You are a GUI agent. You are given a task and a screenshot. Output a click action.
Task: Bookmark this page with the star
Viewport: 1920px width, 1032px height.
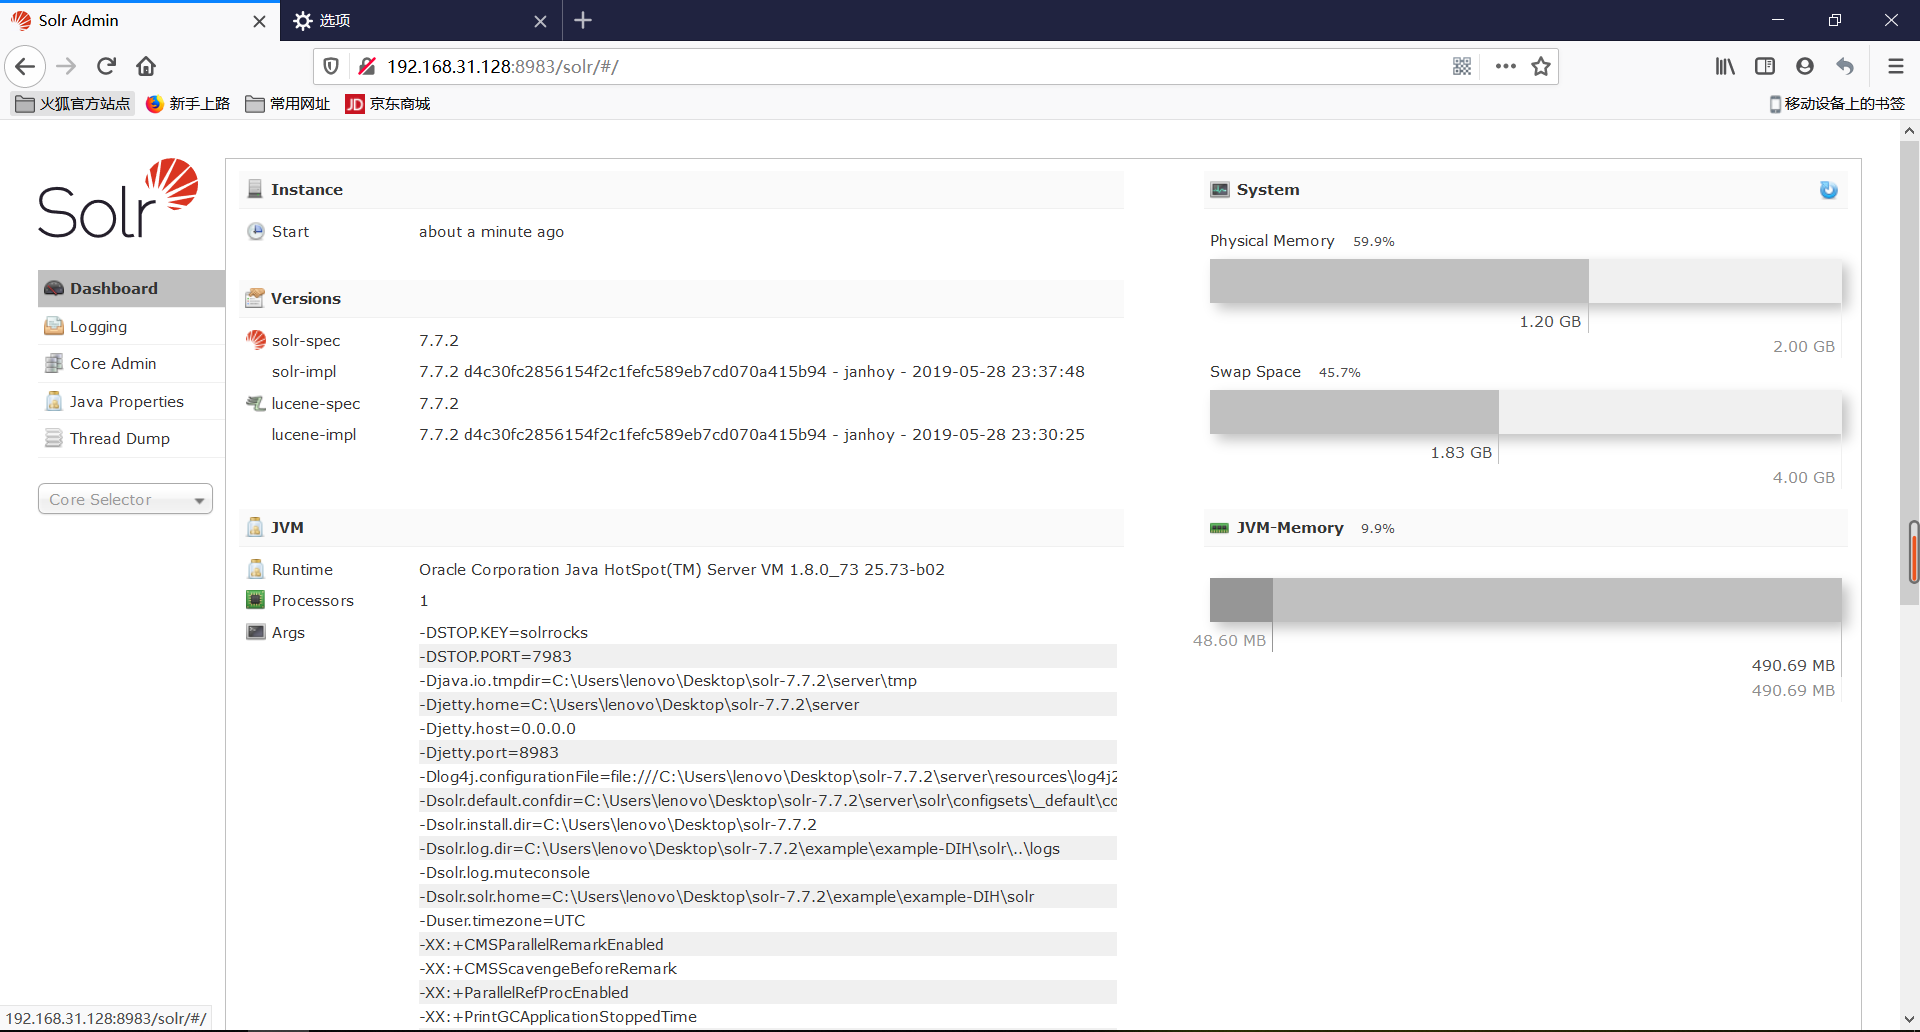[x=1541, y=66]
